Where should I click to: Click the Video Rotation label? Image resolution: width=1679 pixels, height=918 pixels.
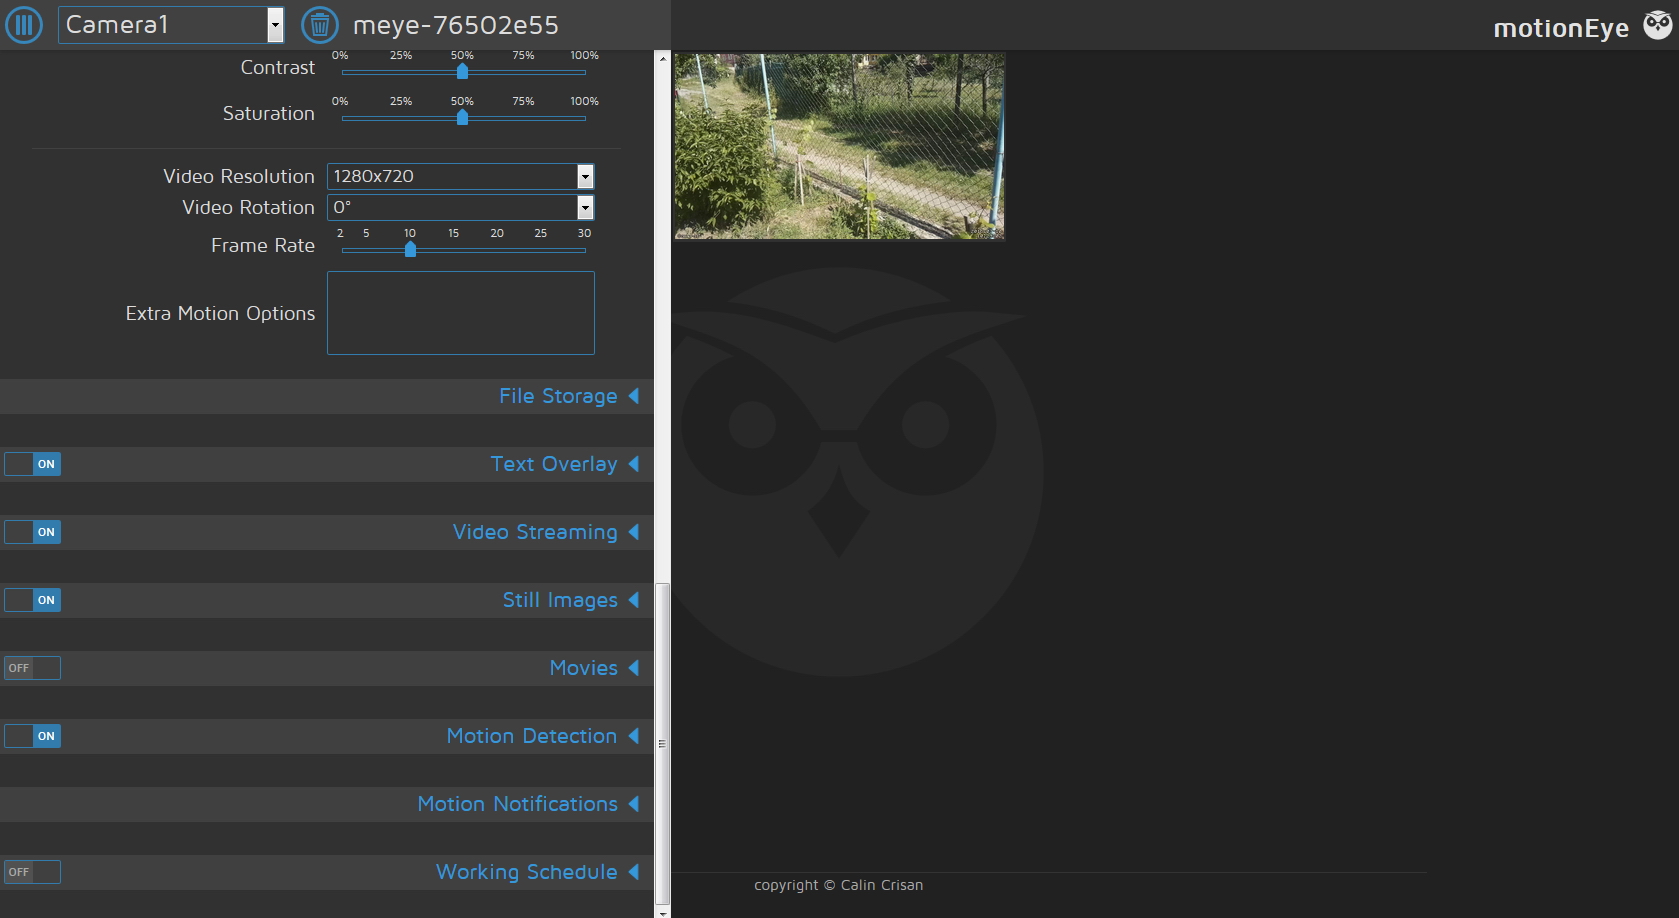tap(248, 207)
